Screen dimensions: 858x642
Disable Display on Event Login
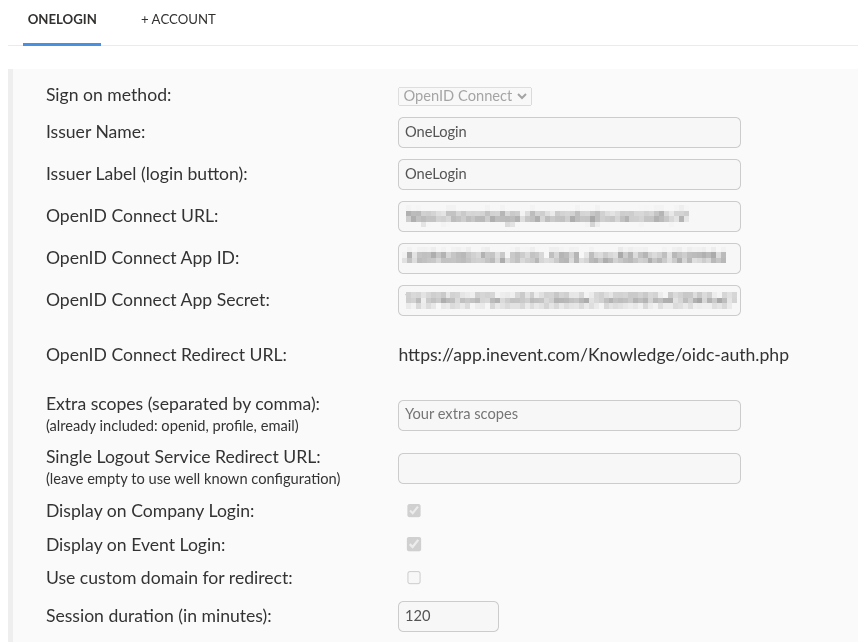pyautogui.click(x=413, y=544)
